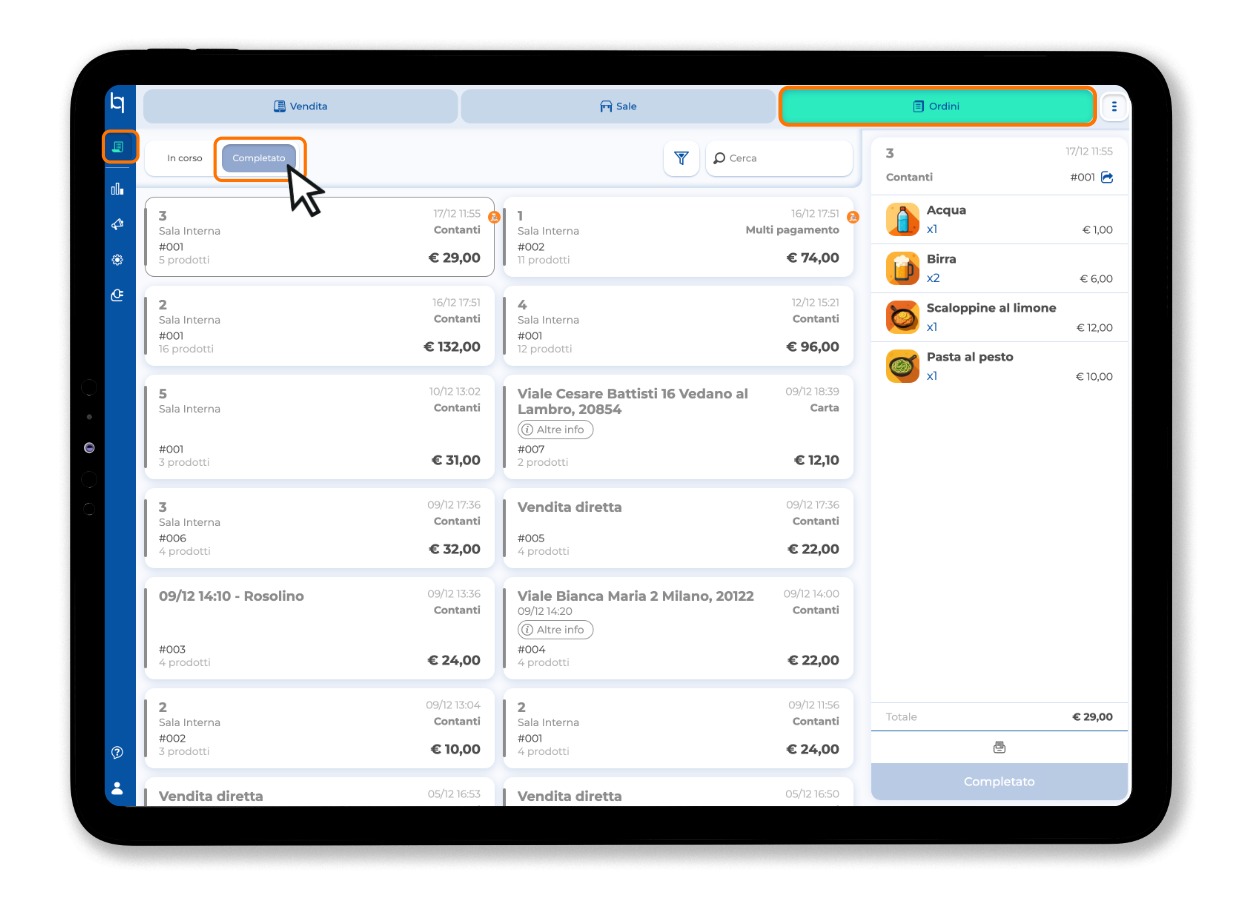Open the user profile sidebar icon
The image size is (1250, 920).
click(117, 788)
